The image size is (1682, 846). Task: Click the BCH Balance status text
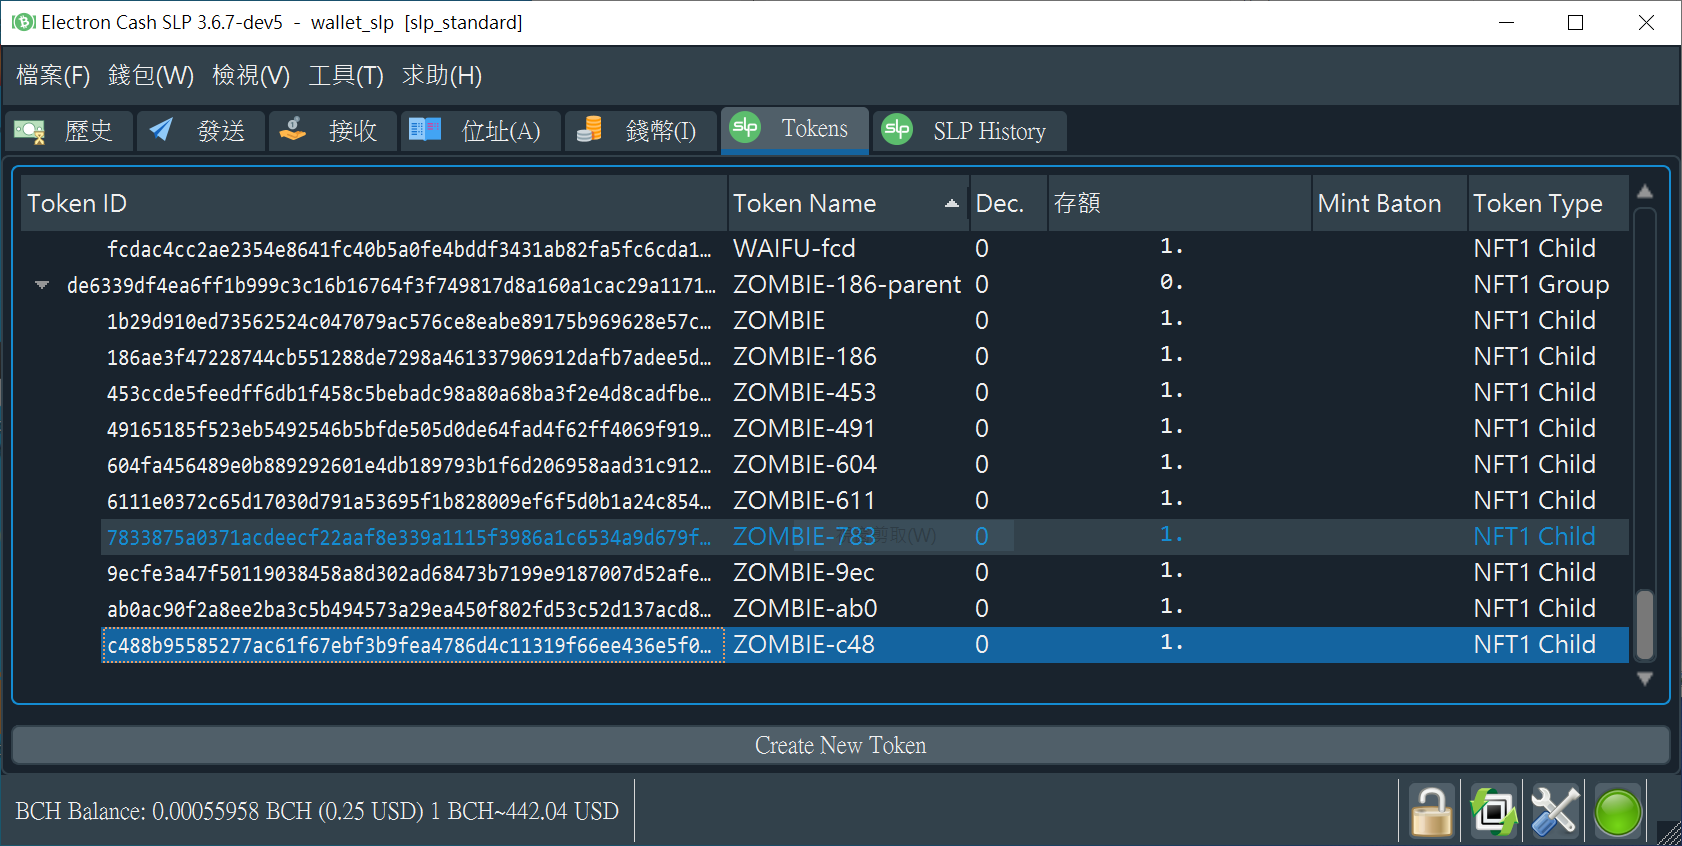(x=317, y=811)
